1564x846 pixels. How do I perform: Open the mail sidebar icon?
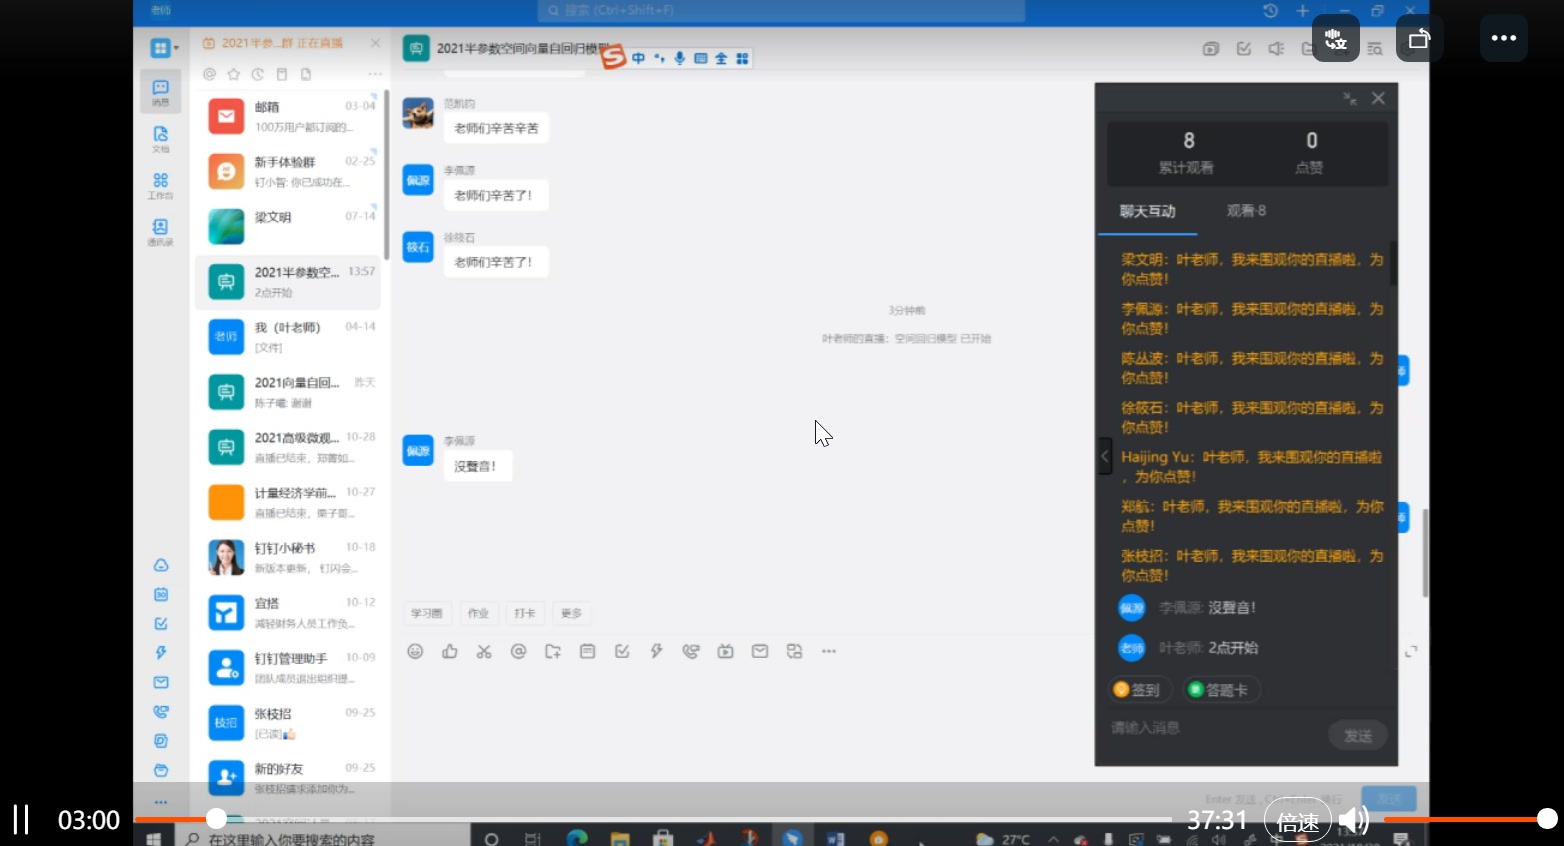pyautogui.click(x=161, y=682)
